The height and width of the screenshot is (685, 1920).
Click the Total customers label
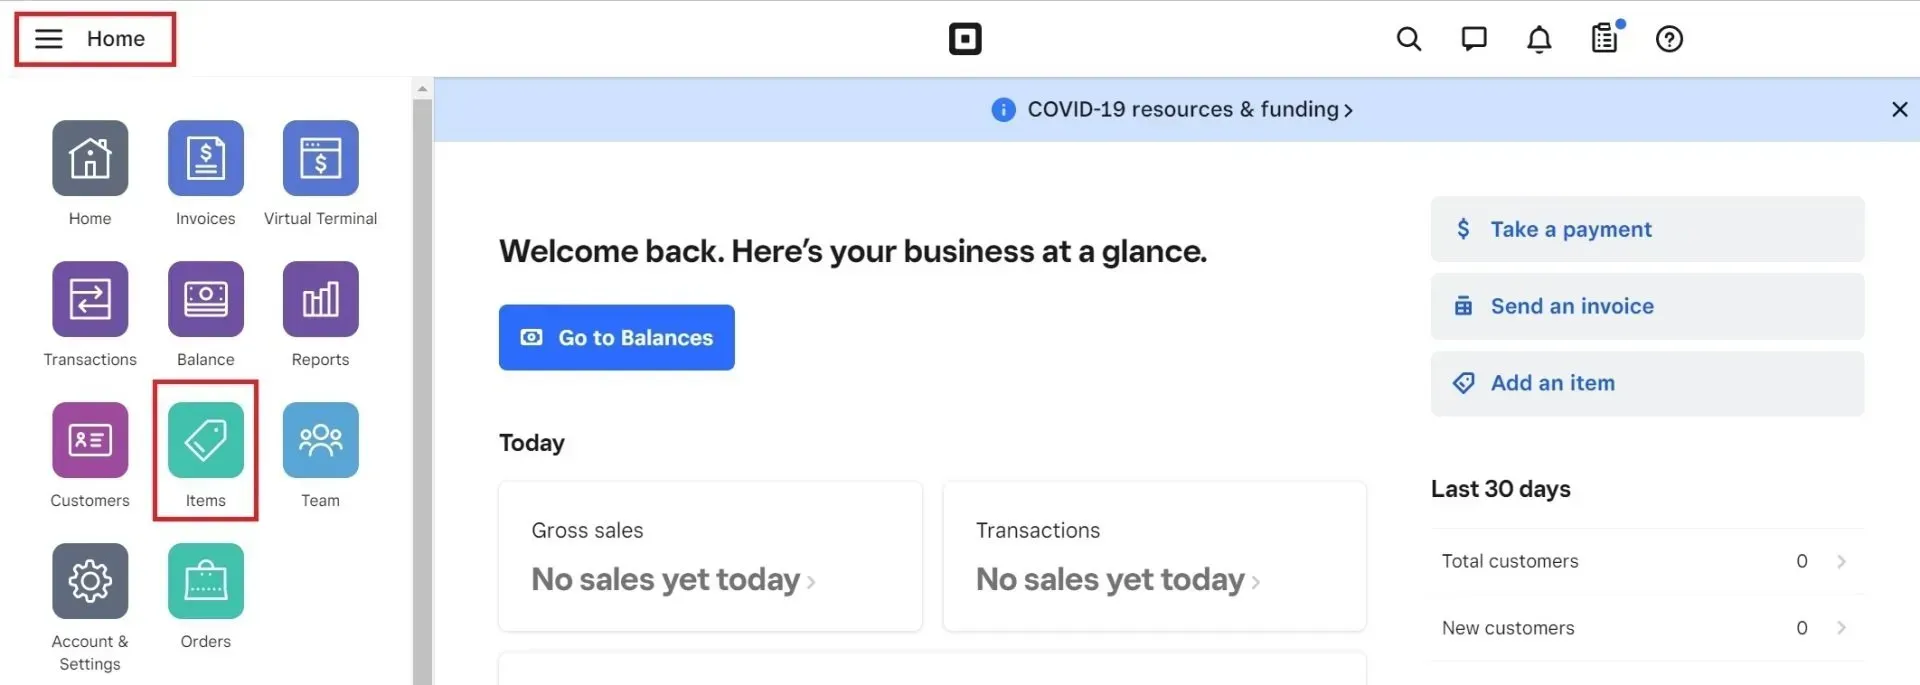pos(1510,561)
